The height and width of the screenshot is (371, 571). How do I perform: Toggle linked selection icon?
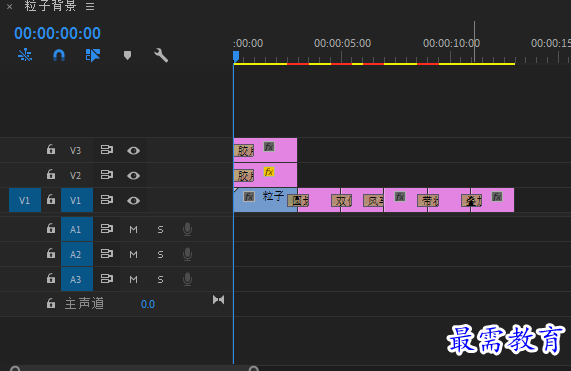coord(92,55)
